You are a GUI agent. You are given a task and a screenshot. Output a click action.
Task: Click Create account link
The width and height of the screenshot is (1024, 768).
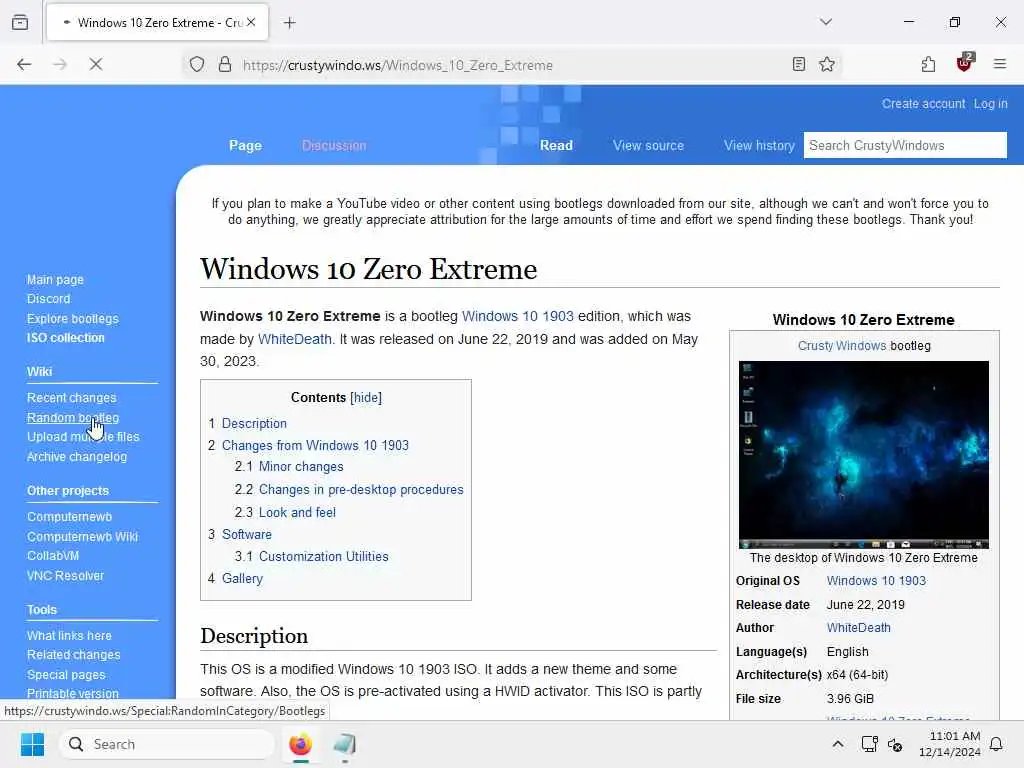923,104
